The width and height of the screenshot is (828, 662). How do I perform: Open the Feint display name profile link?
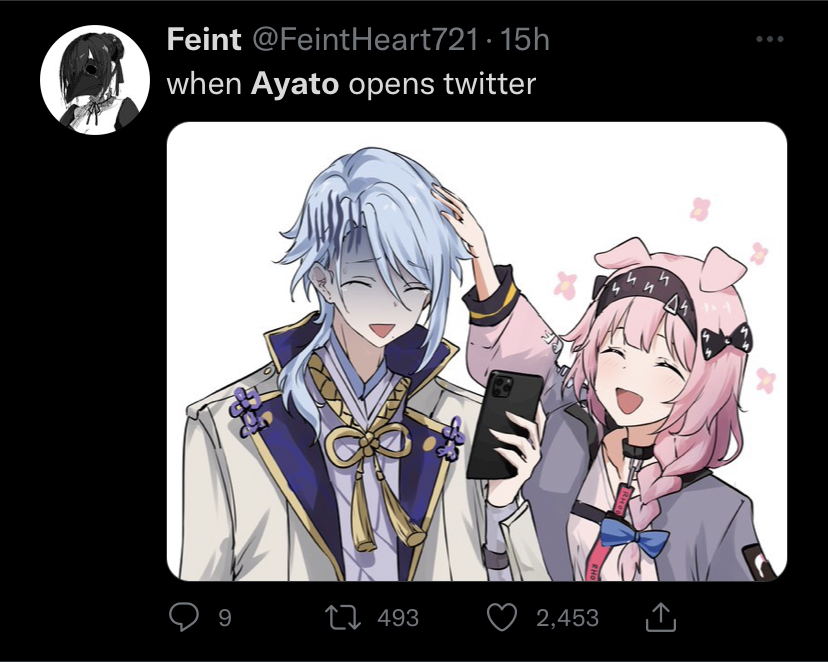[204, 39]
